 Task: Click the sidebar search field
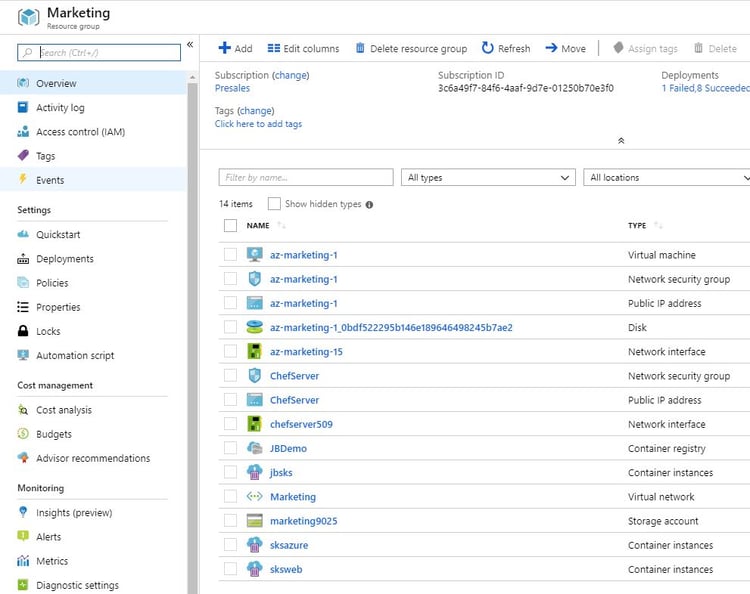pyautogui.click(x=99, y=52)
